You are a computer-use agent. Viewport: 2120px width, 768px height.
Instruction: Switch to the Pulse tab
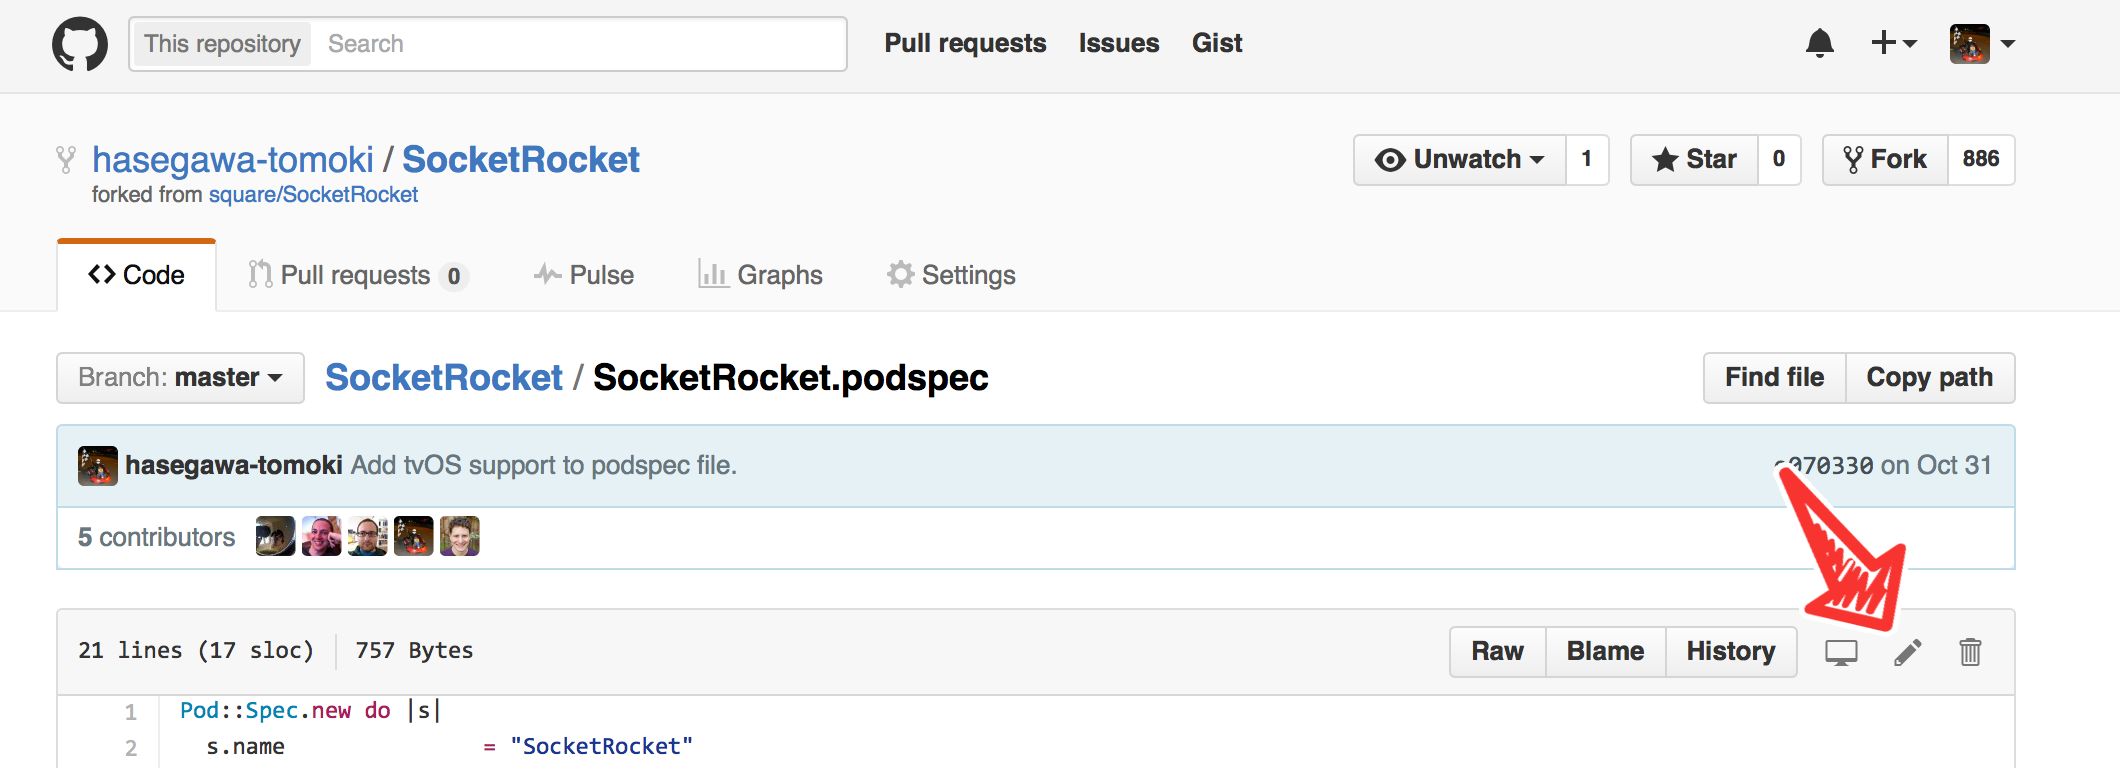(584, 275)
